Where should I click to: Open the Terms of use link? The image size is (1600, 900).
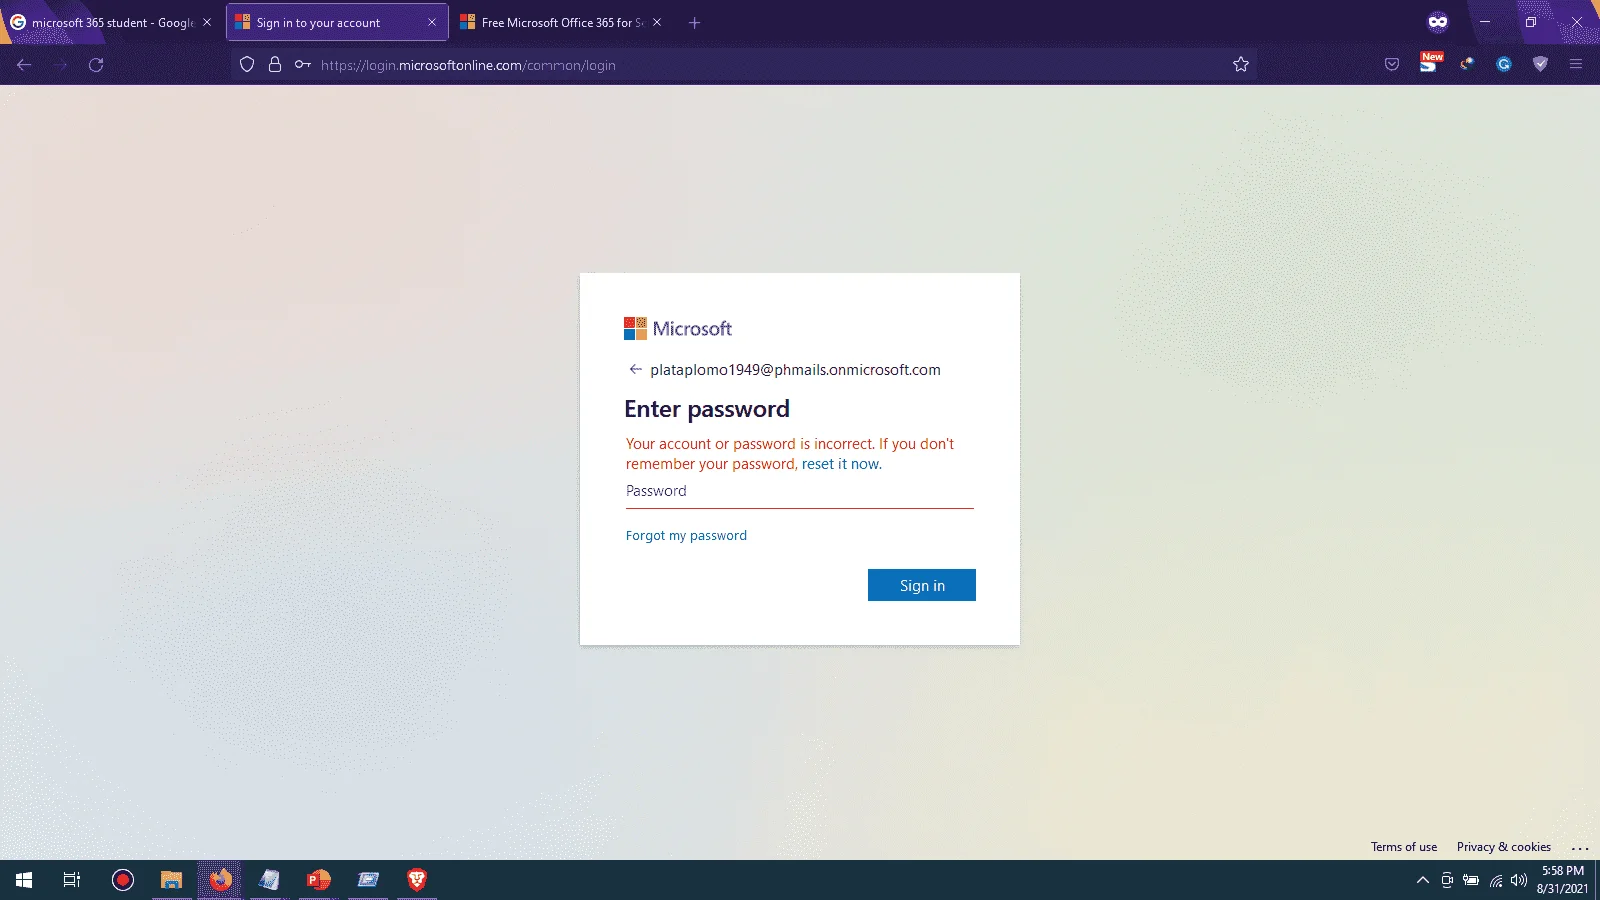click(1404, 847)
